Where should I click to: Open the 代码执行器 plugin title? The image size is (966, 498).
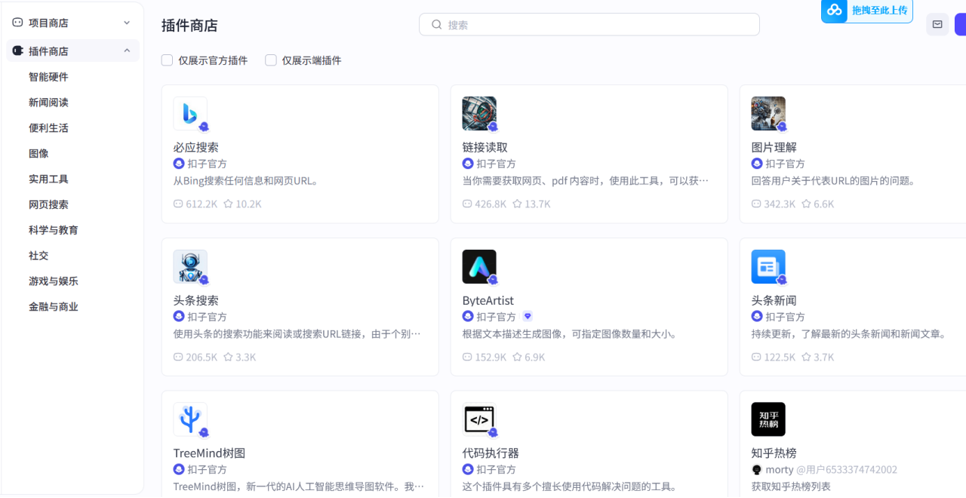tap(490, 453)
